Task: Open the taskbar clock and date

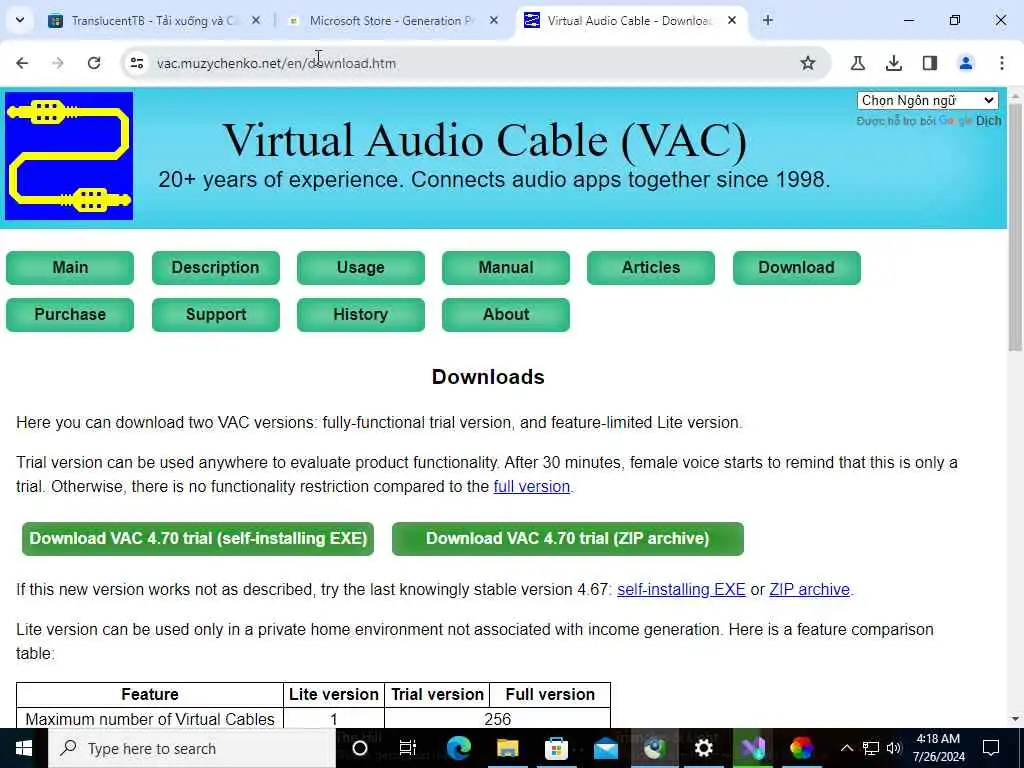Action: coord(938,748)
